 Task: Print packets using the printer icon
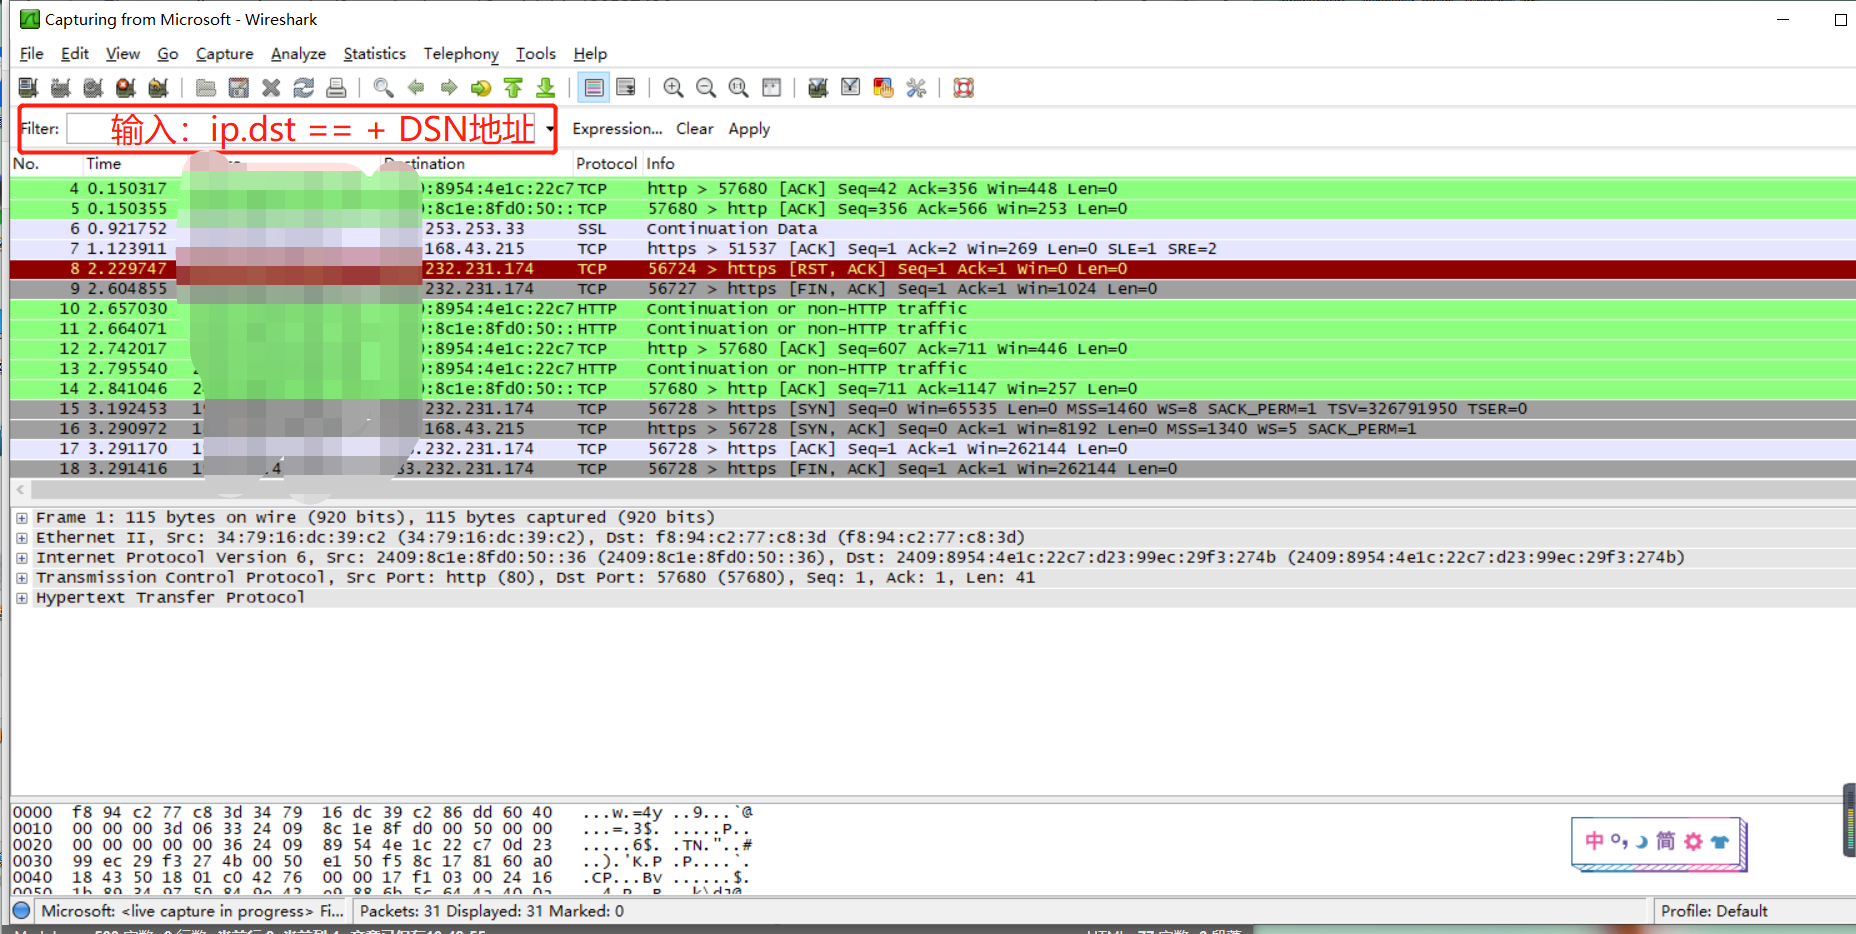coord(336,88)
